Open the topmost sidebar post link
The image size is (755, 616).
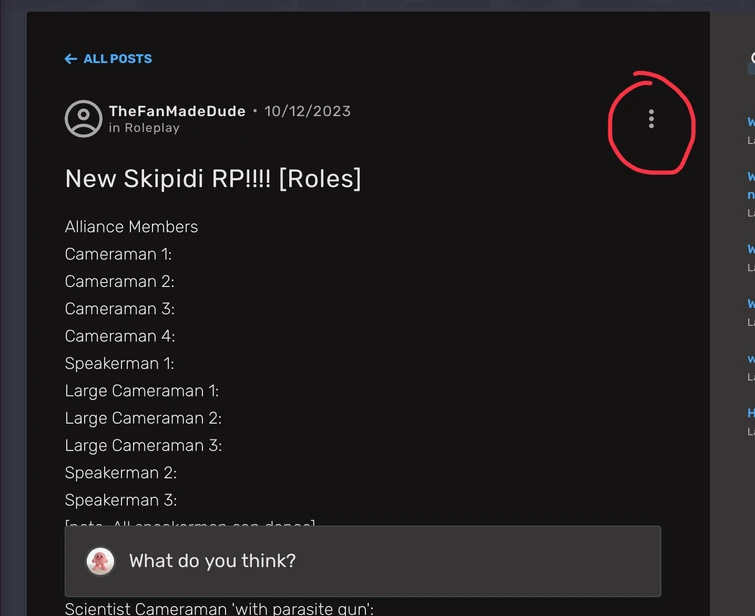click(751, 122)
